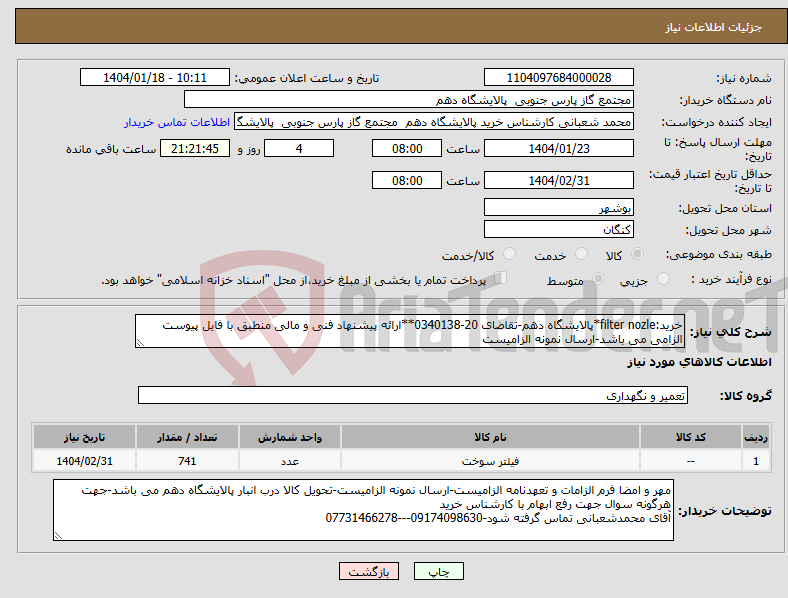Select the جزیی purchase type radio
This screenshot has width=788, height=598.
pyautogui.click(x=663, y=279)
